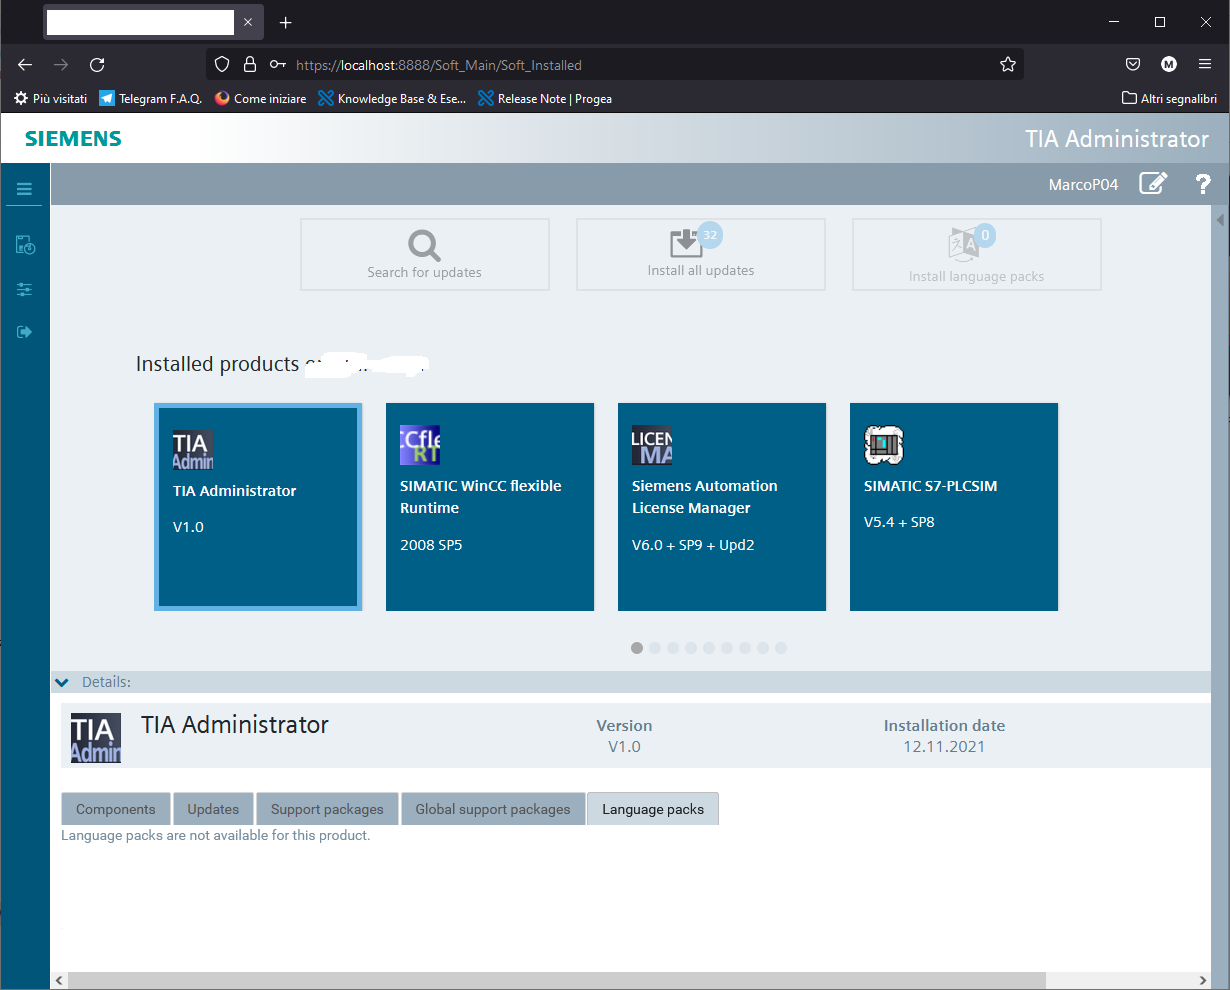Click the padlock site security icon
This screenshot has width=1230, height=990.
point(250,65)
